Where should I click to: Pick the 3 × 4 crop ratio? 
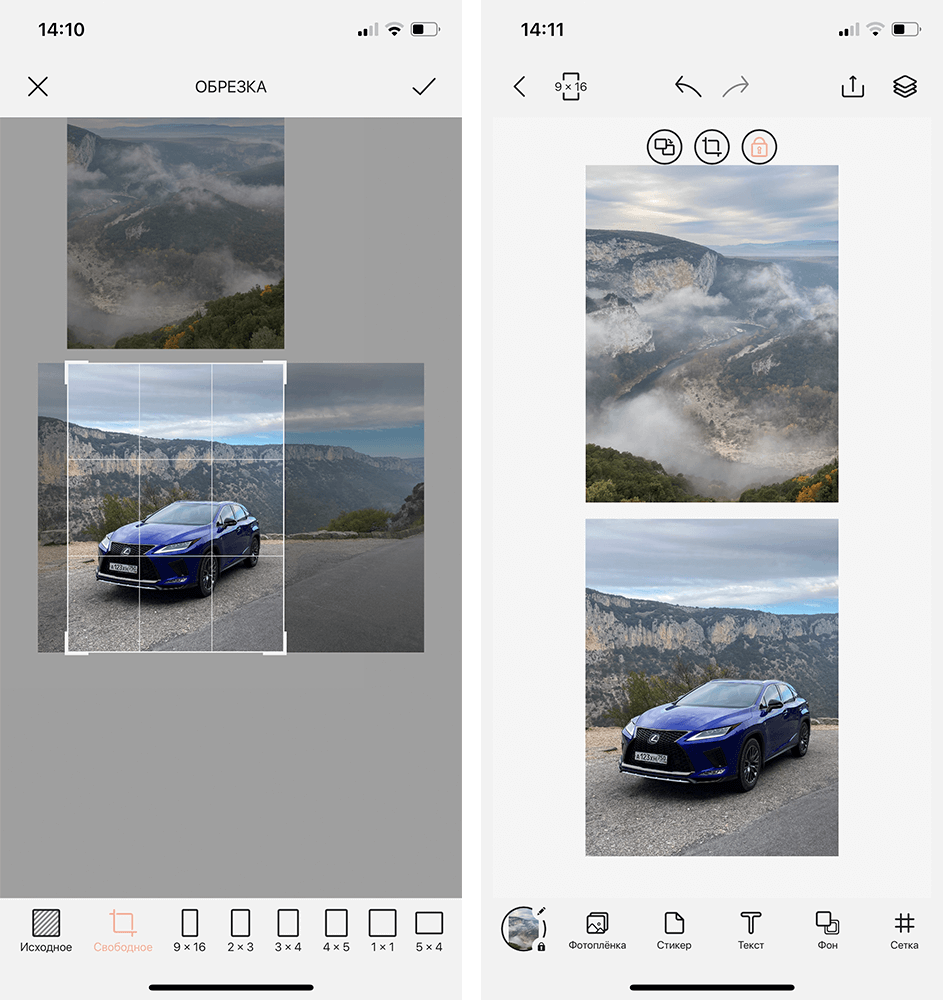coord(288,929)
